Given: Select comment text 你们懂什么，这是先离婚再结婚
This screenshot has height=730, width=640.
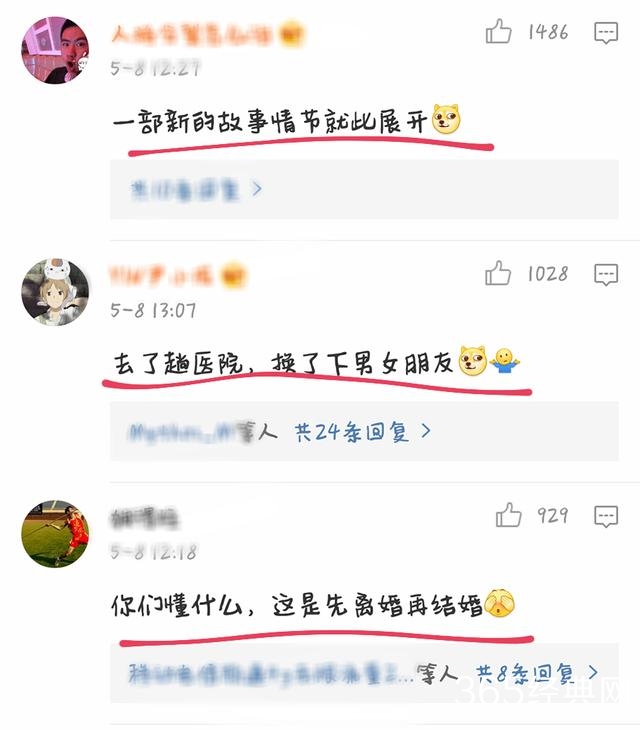Looking at the screenshot, I should (297, 605).
